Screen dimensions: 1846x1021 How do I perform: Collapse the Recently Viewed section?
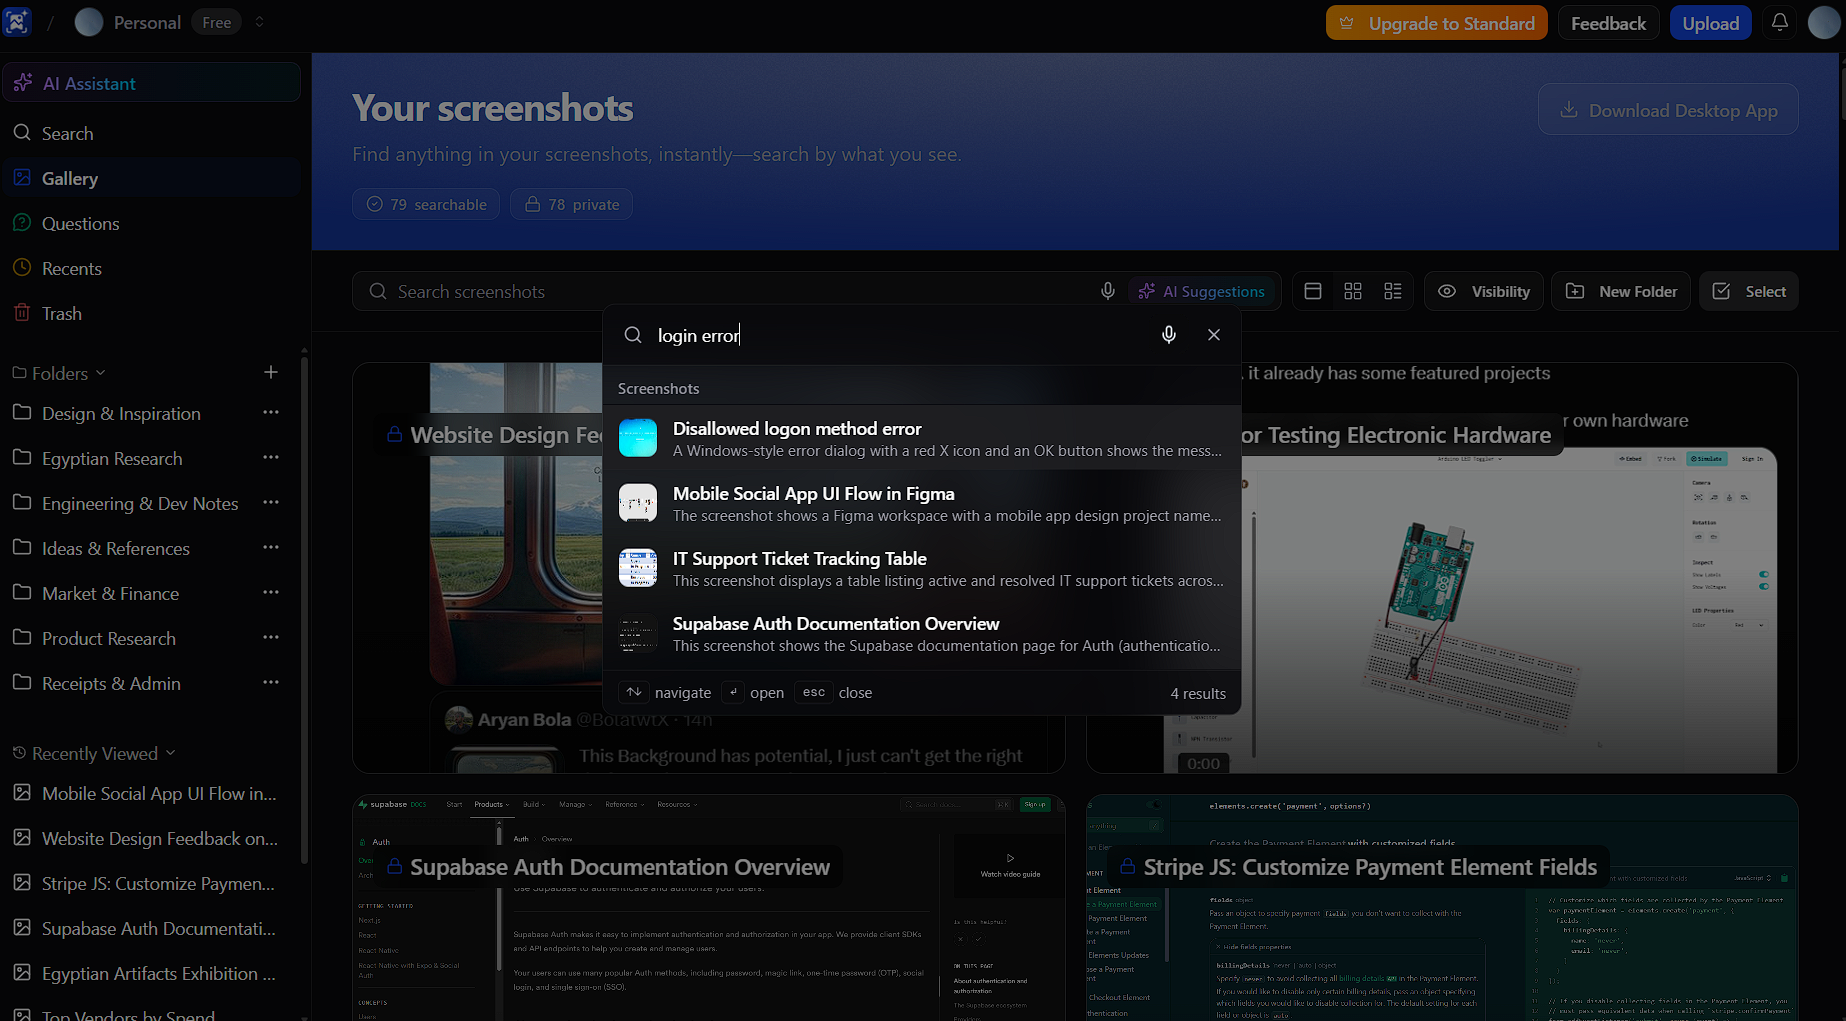click(172, 753)
